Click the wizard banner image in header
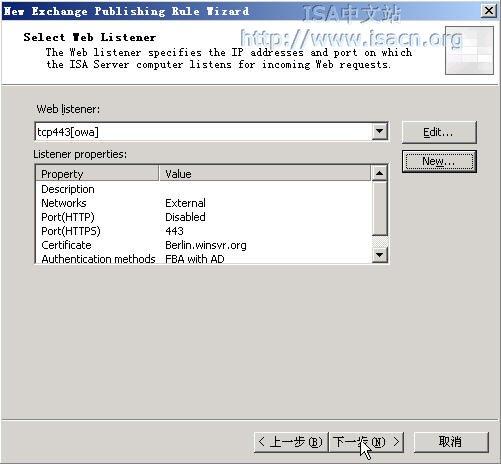 (x=469, y=50)
